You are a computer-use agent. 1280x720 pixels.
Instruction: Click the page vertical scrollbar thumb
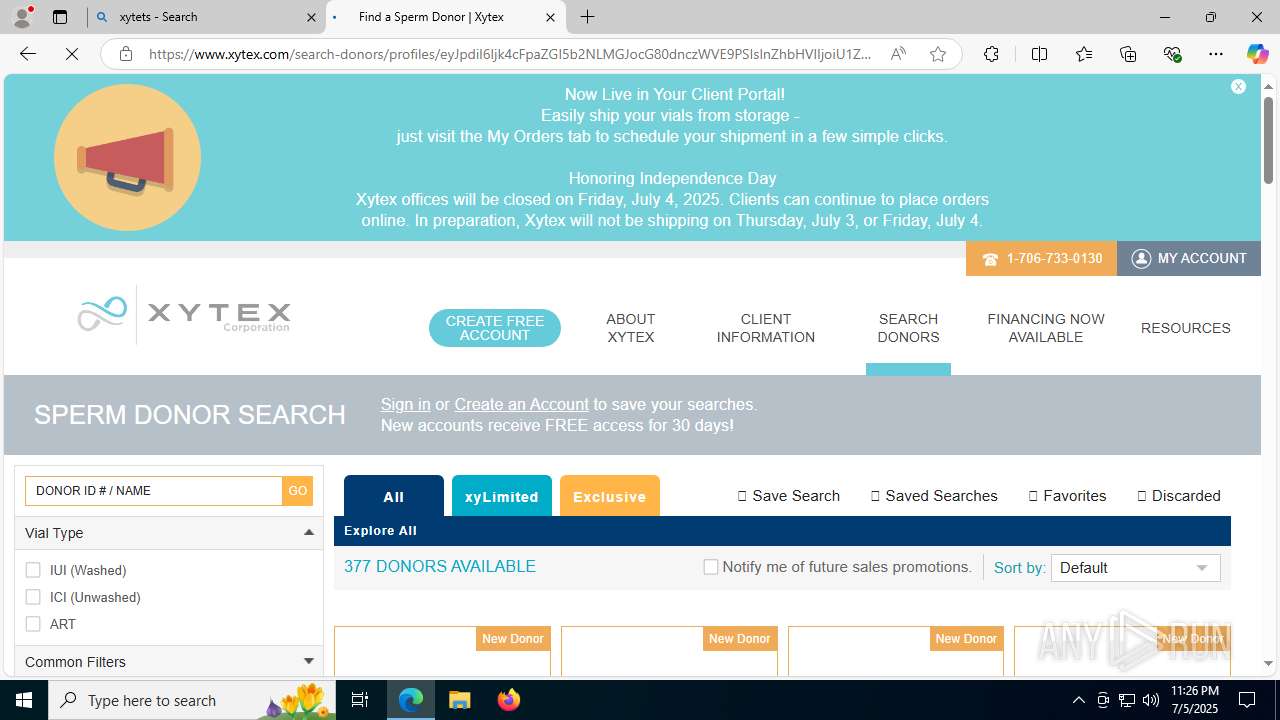(x=1268, y=140)
